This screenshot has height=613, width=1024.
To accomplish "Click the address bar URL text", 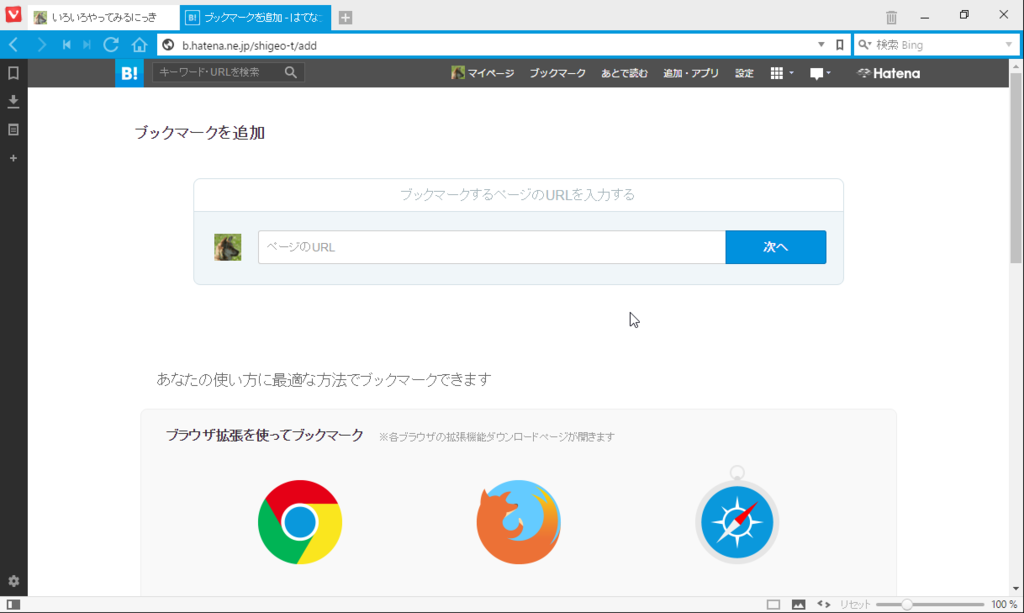I will (x=249, y=46).
